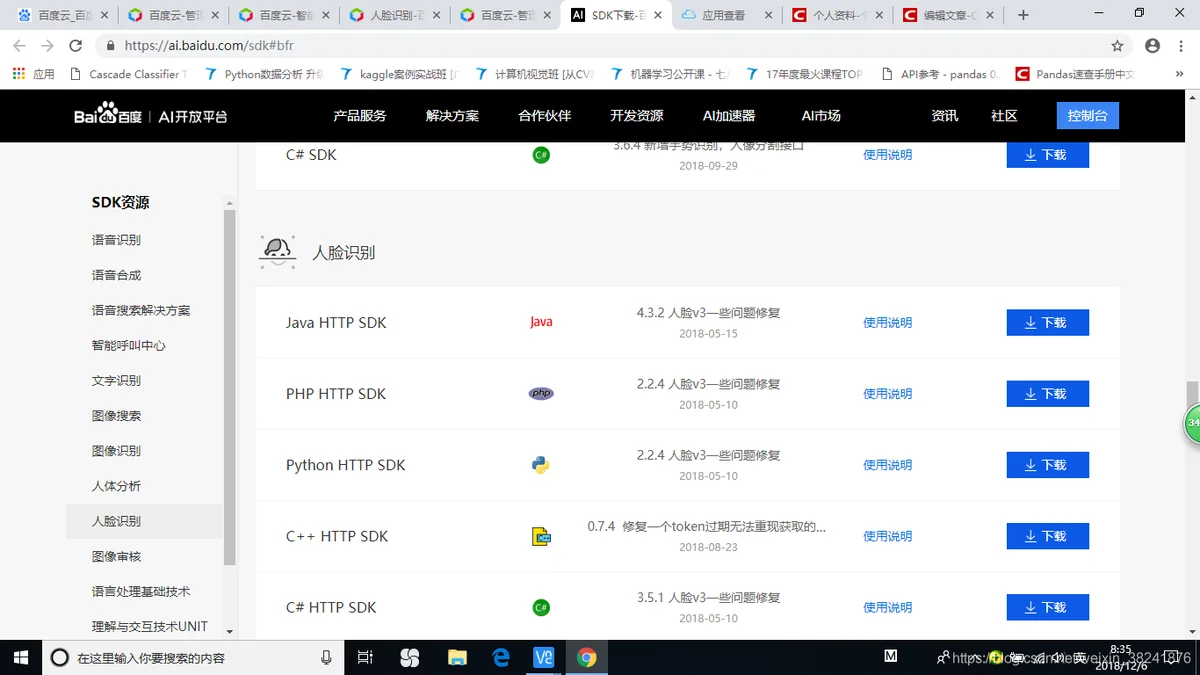Go to 资讯 in the top navigation

(945, 116)
